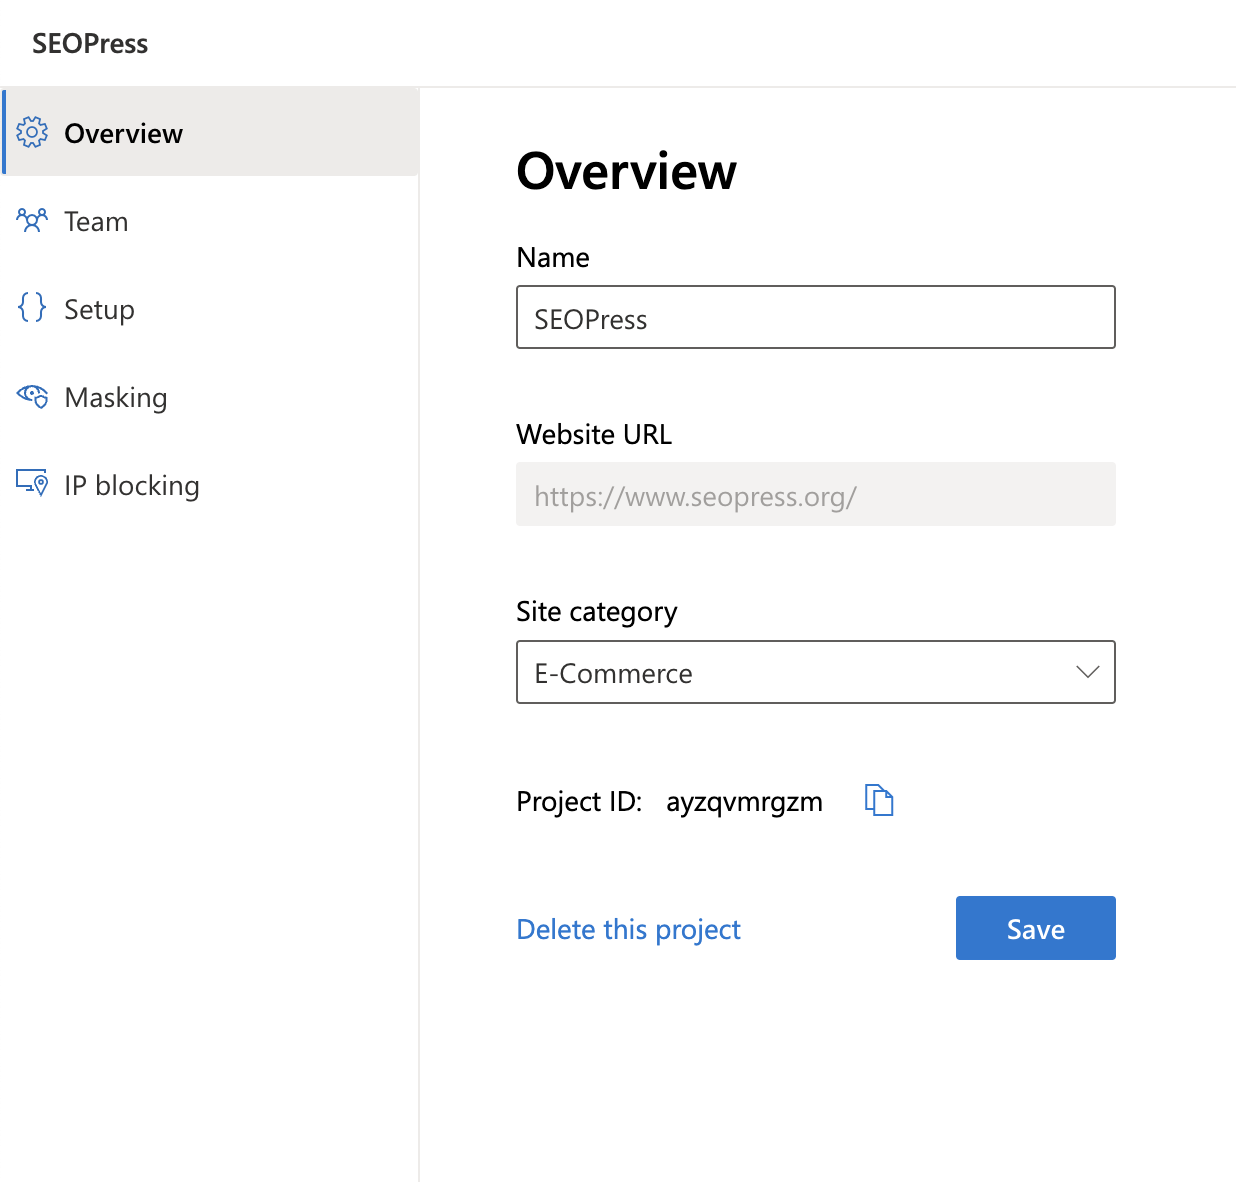Copy the Project ID with copy icon
1236x1182 pixels.
[878, 800]
